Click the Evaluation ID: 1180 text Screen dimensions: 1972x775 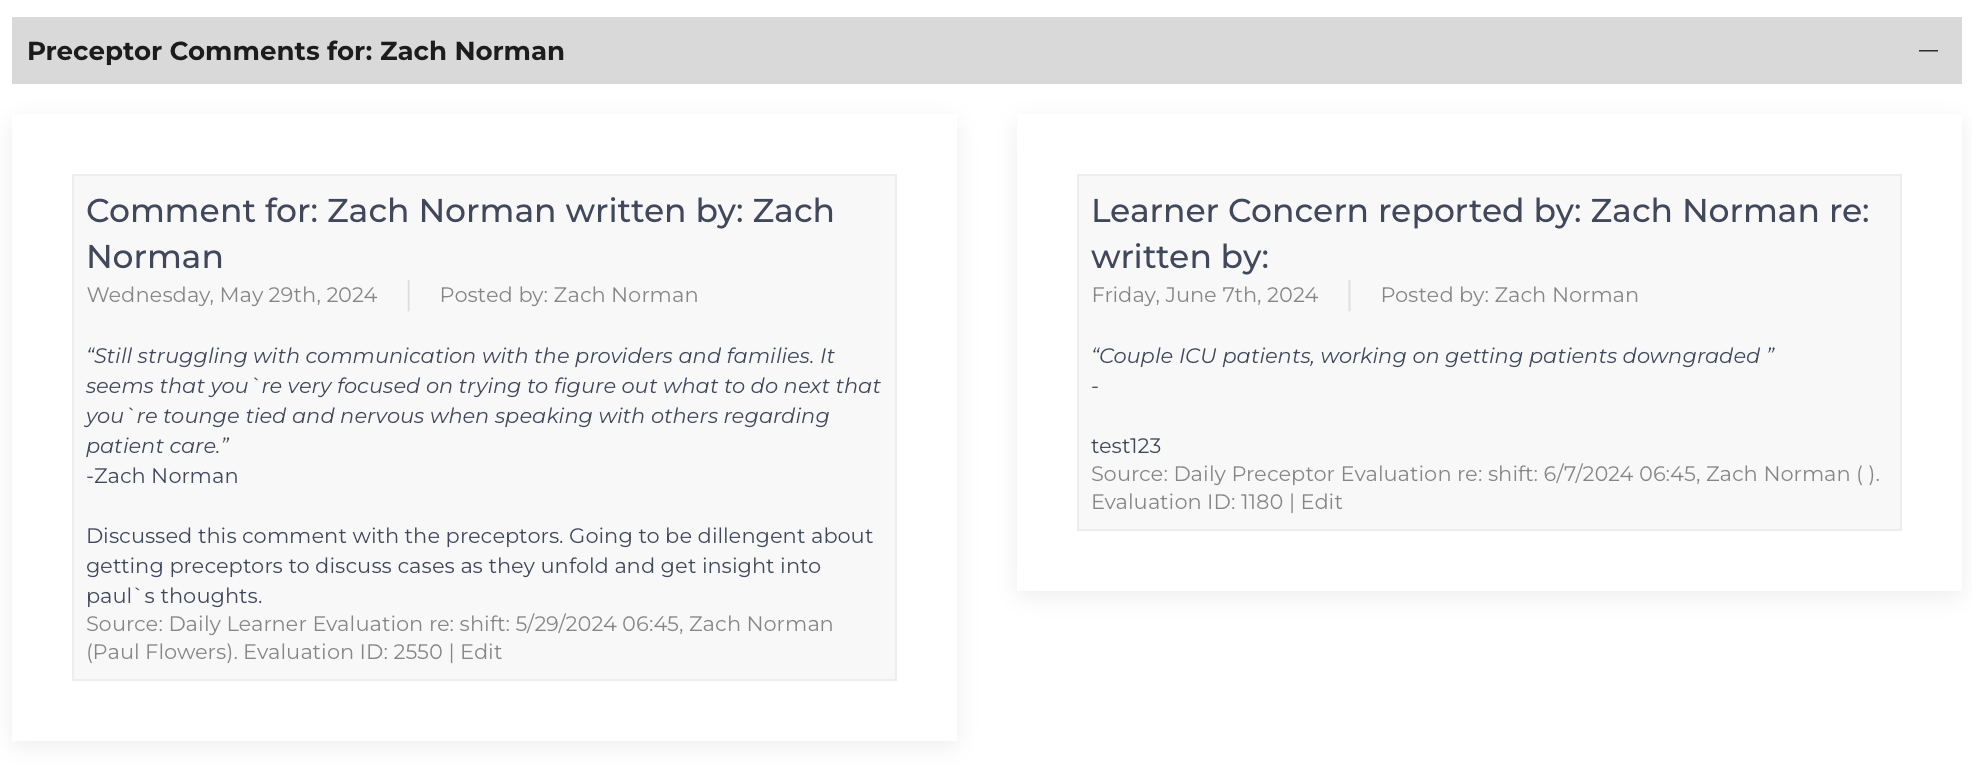click(1187, 502)
